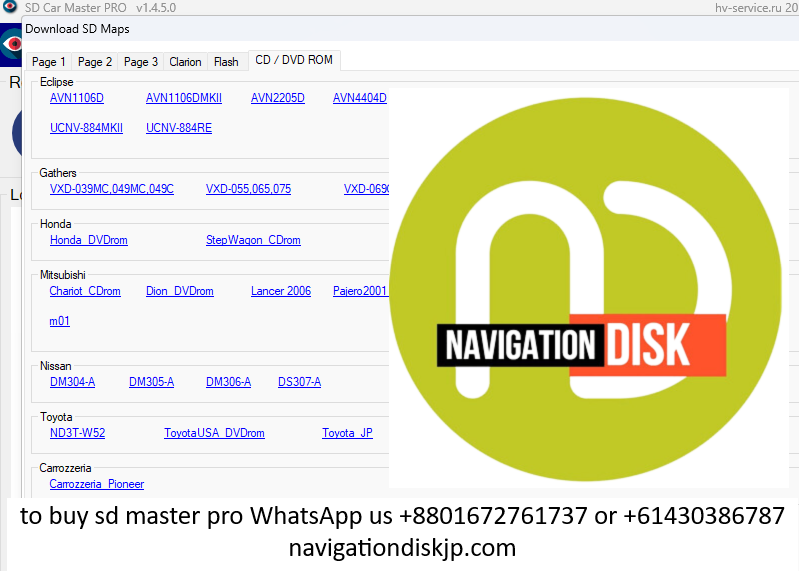Click the AVN4404D link
Viewport: 799px width, 571px height.
[360, 98]
